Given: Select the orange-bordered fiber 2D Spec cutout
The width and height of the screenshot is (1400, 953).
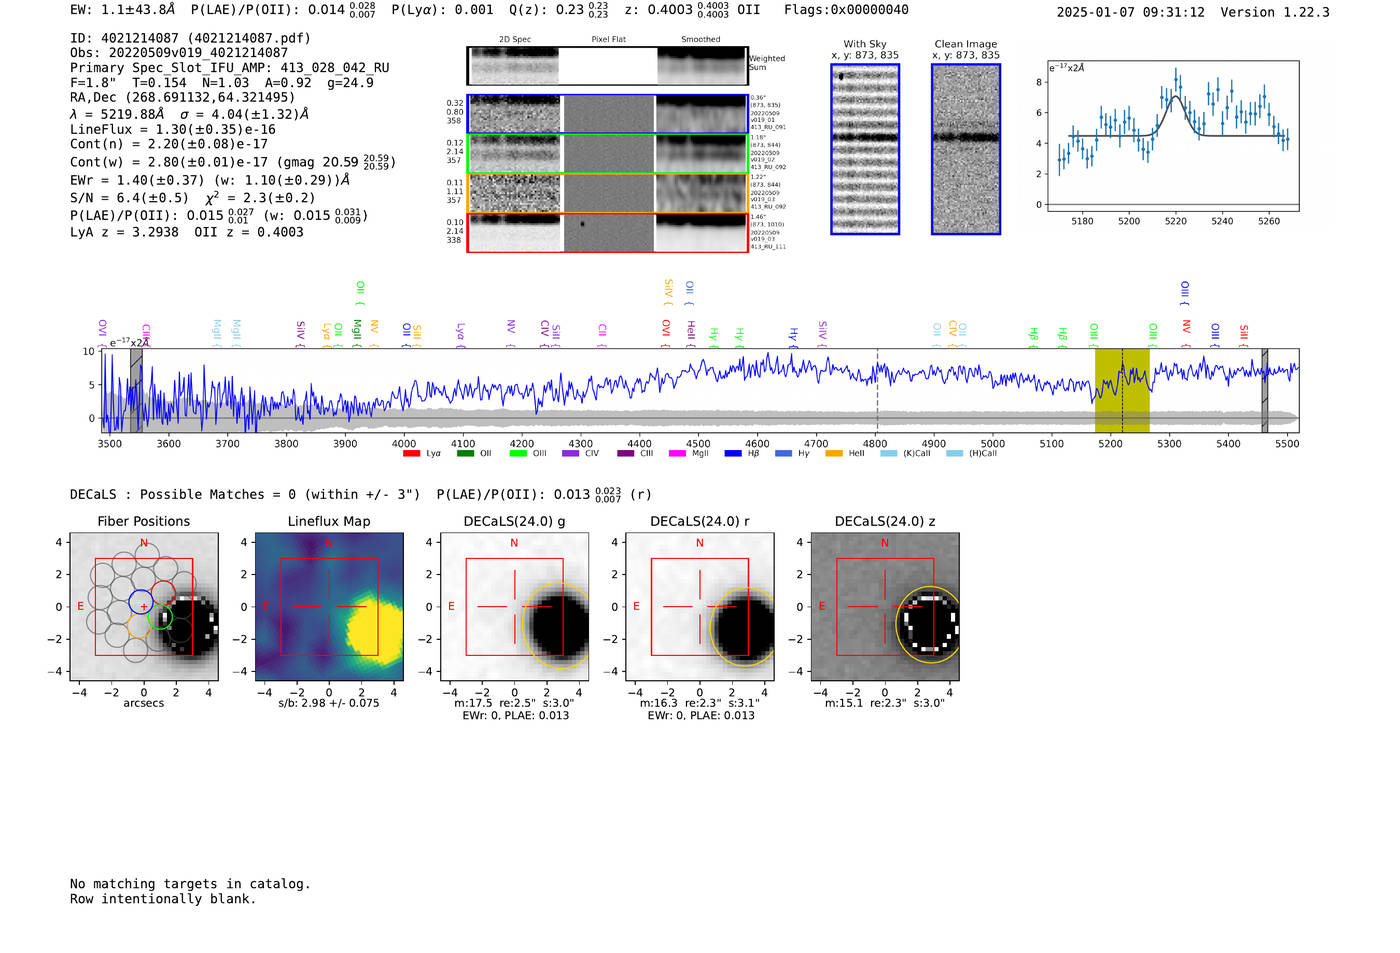Looking at the screenshot, I should [x=515, y=193].
